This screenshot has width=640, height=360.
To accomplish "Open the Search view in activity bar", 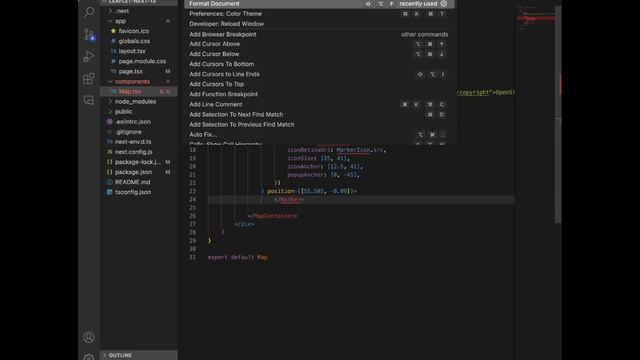I will [x=89, y=12].
